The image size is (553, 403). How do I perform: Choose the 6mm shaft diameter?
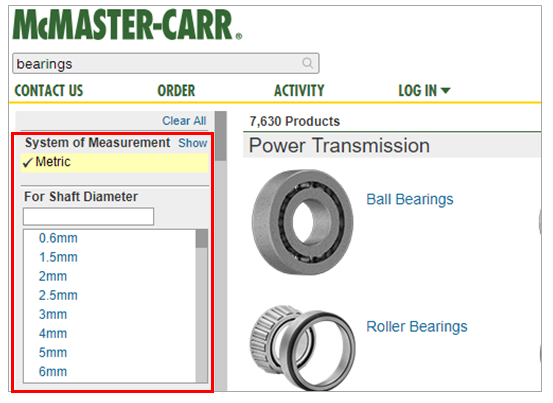53,372
